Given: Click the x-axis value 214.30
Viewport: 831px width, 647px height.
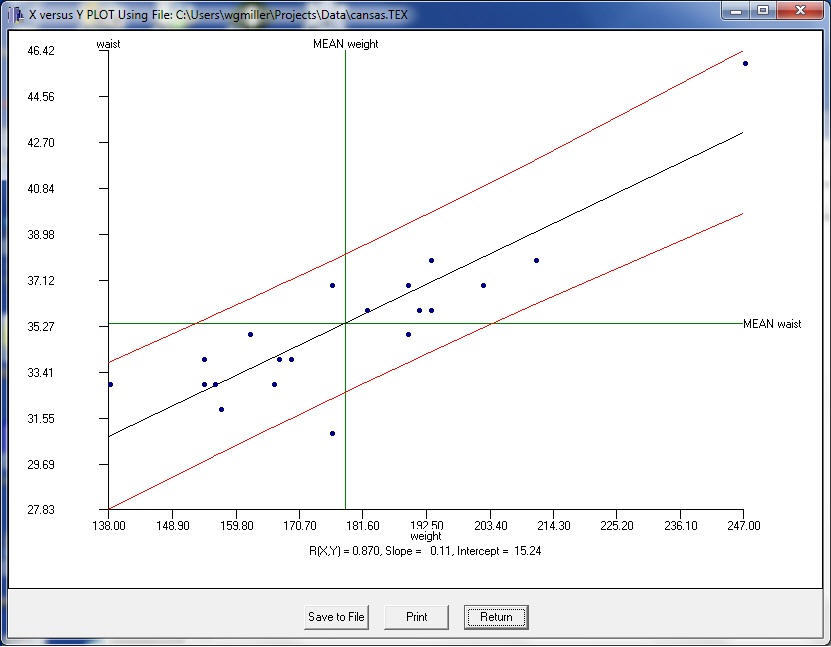Looking at the screenshot, I should pos(553,526).
